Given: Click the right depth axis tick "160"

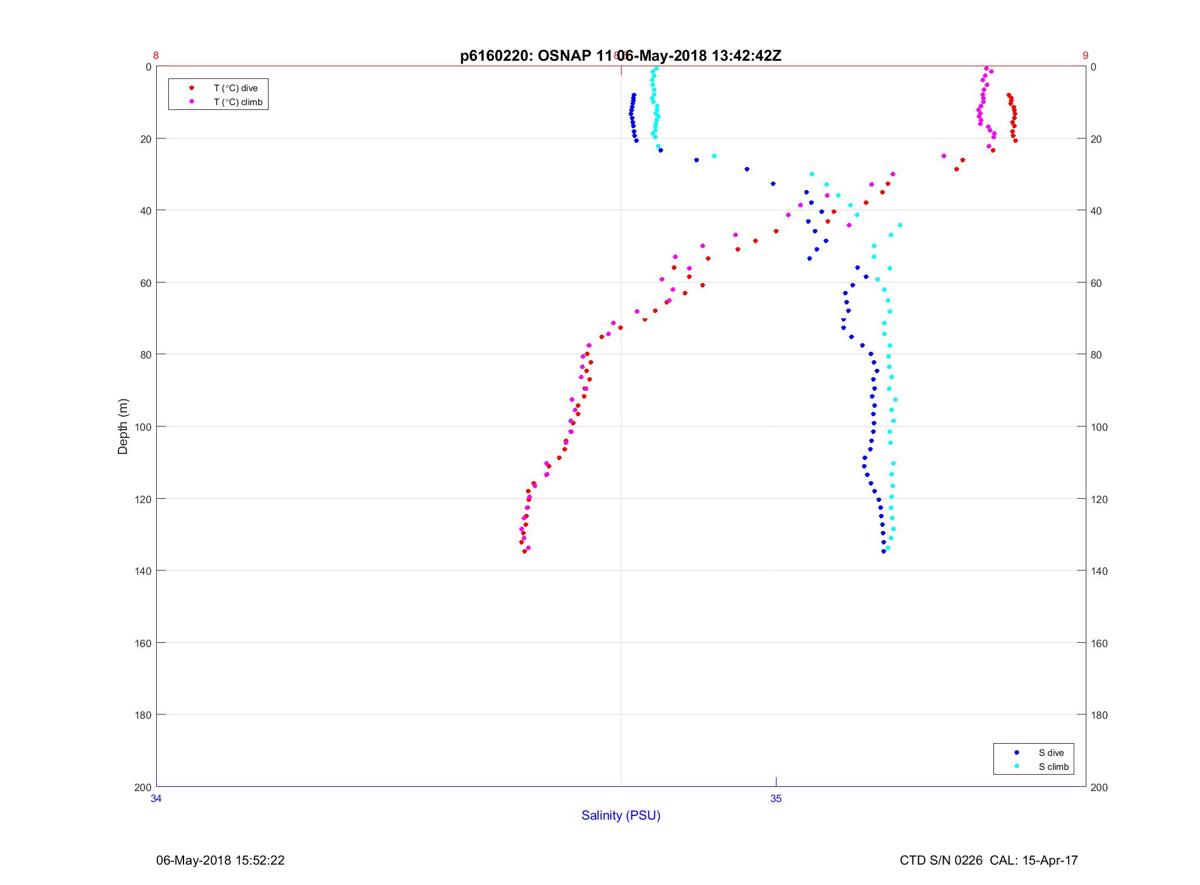Looking at the screenshot, I should coord(1099,643).
